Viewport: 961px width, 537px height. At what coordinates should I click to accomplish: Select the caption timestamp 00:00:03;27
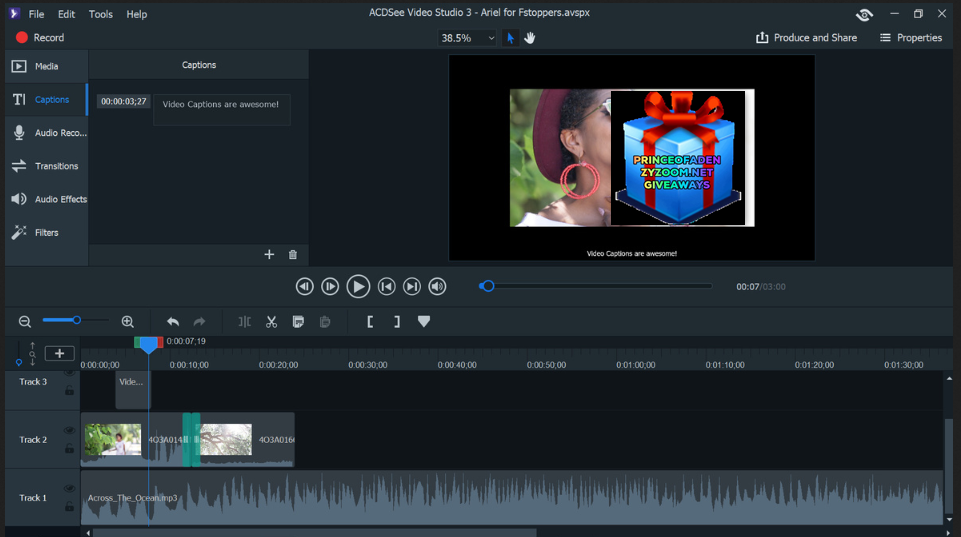coord(124,101)
